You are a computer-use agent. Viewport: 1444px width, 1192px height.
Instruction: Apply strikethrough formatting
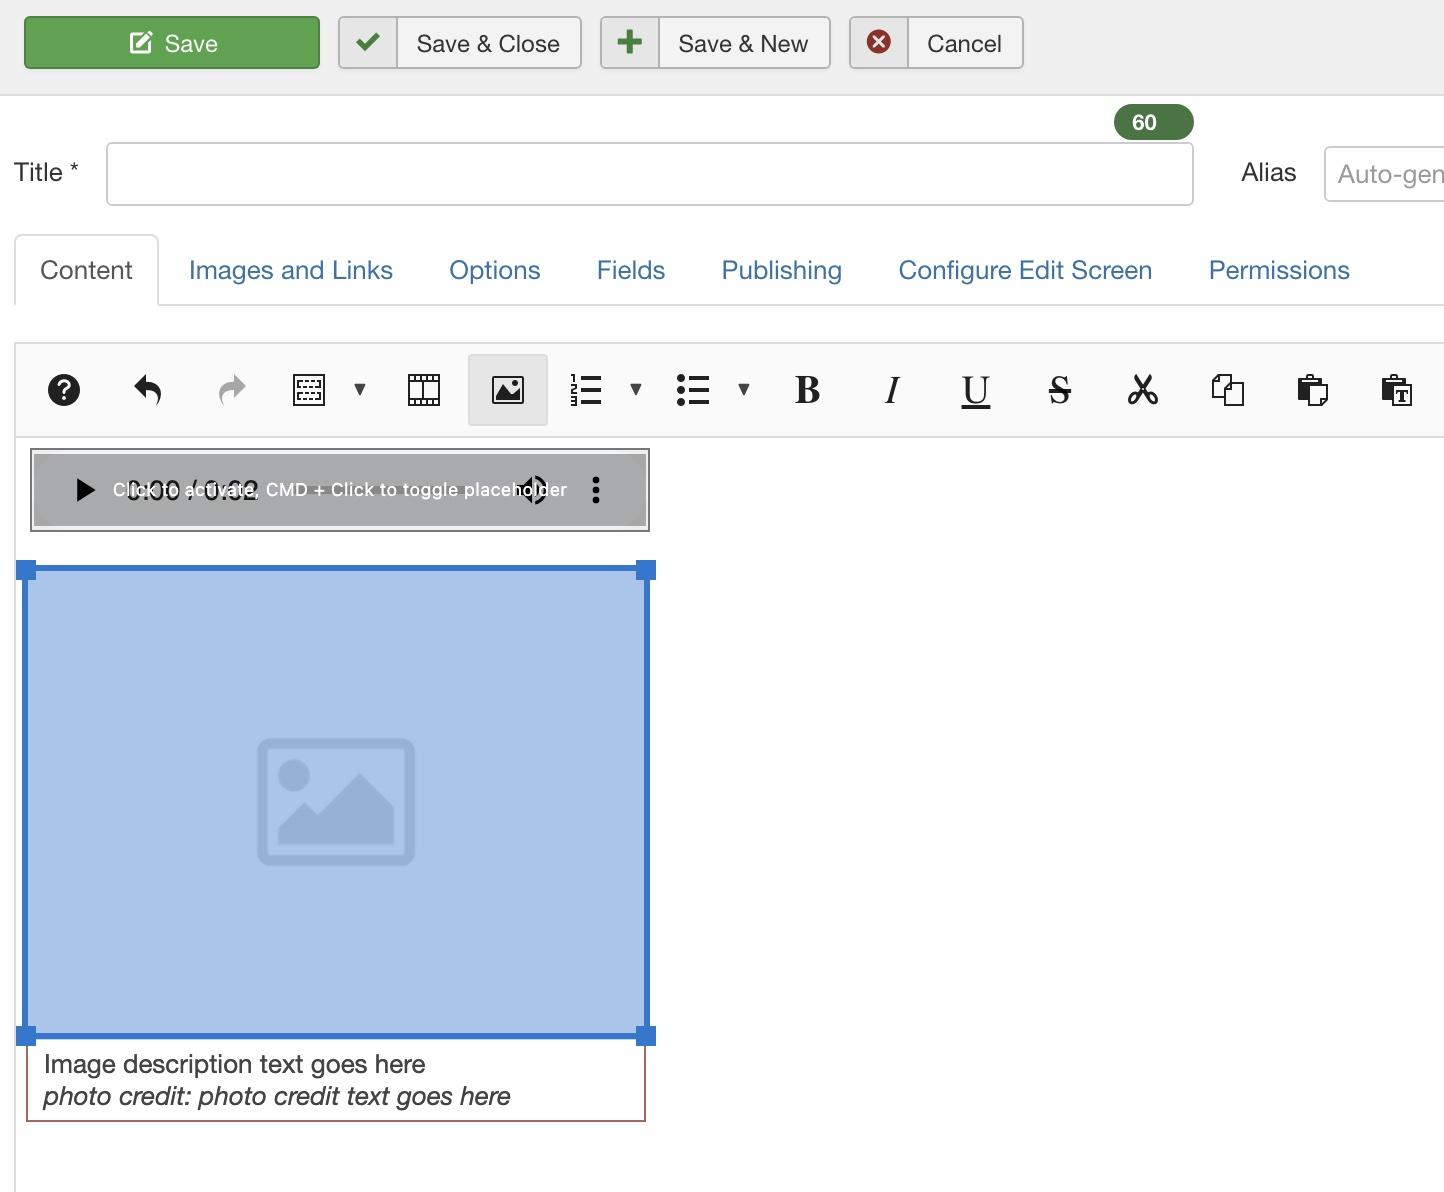[1059, 390]
